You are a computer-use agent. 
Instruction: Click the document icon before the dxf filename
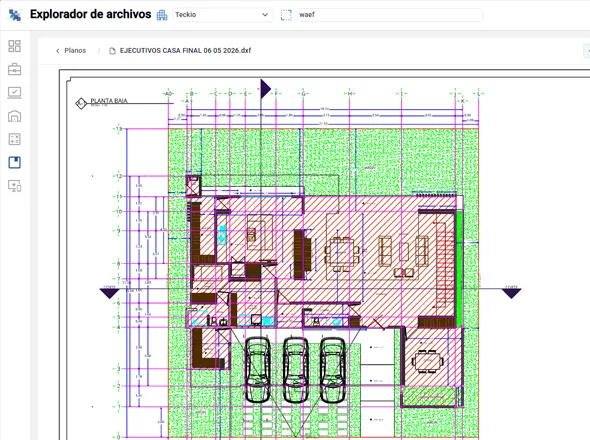pos(112,51)
